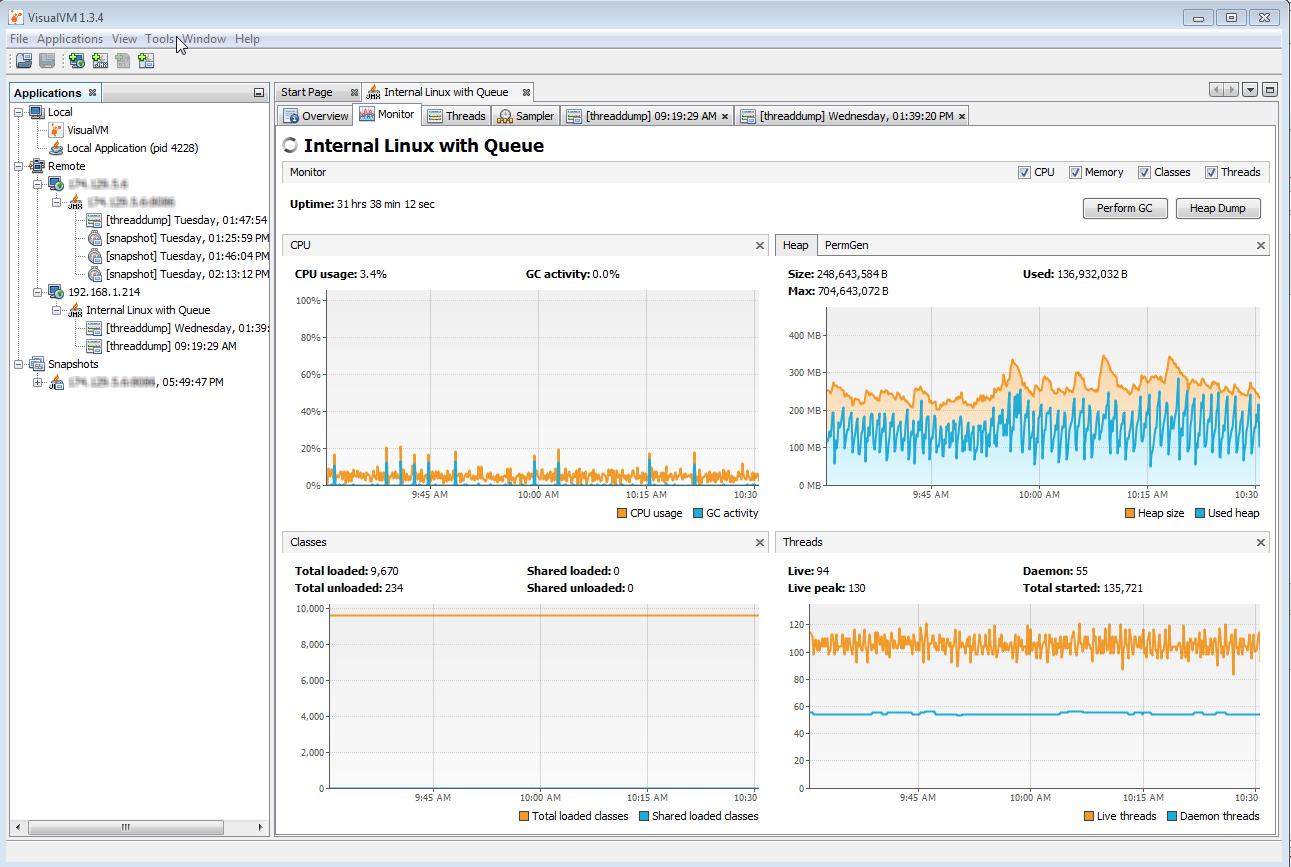
Task: Toggle the Threads monitor checkbox
Action: pyautogui.click(x=1211, y=172)
